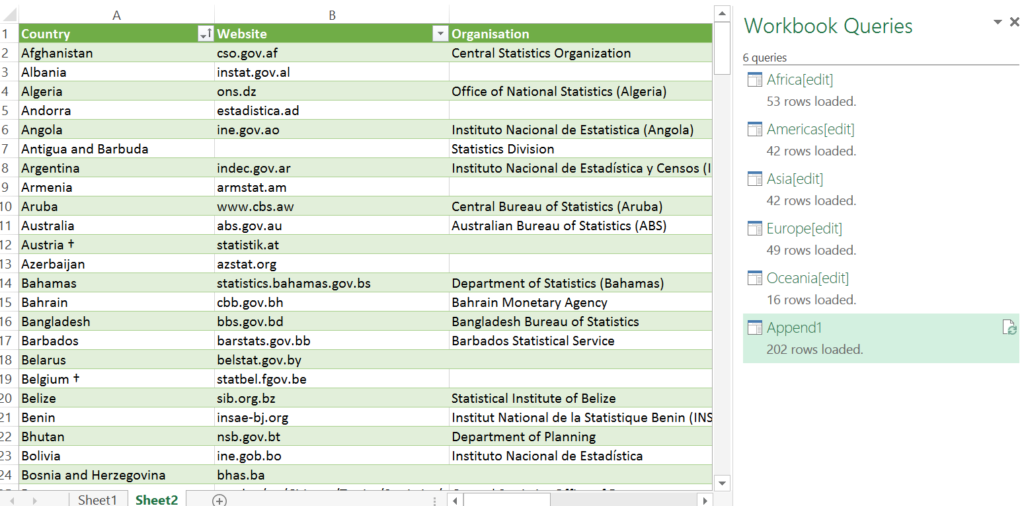The height and width of the screenshot is (506, 1024).
Task: Click the Append1 query table icon
Action: [755, 328]
